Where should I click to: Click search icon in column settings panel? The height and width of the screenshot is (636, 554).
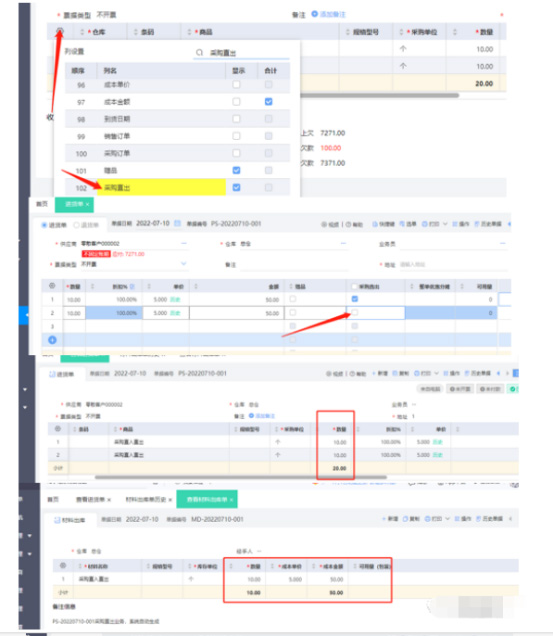[x=199, y=52]
